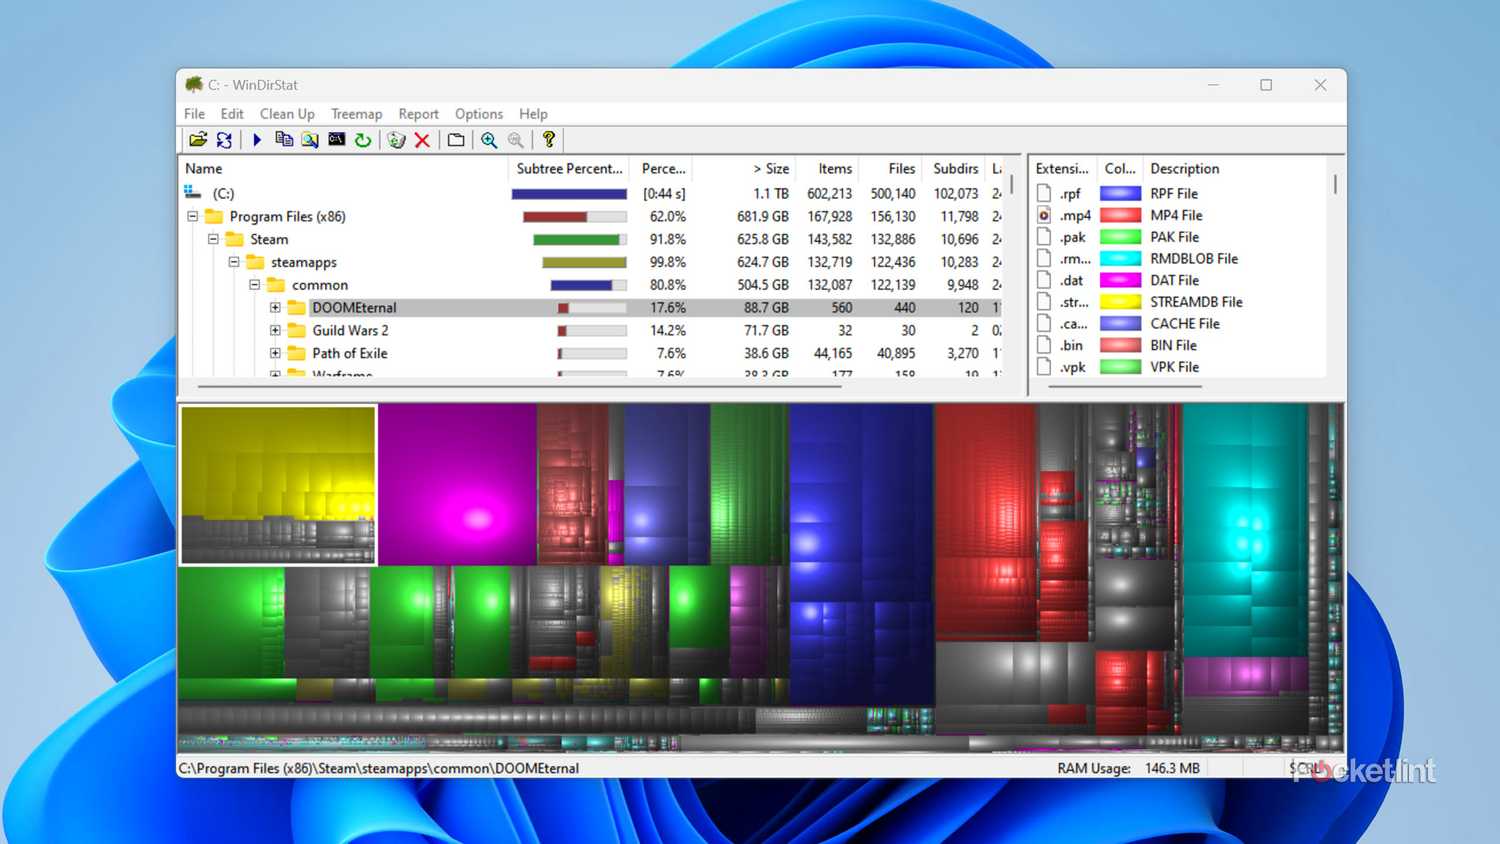1500x844 pixels.
Task: Select the Refresh All toolbar icon
Action: [x=224, y=140]
